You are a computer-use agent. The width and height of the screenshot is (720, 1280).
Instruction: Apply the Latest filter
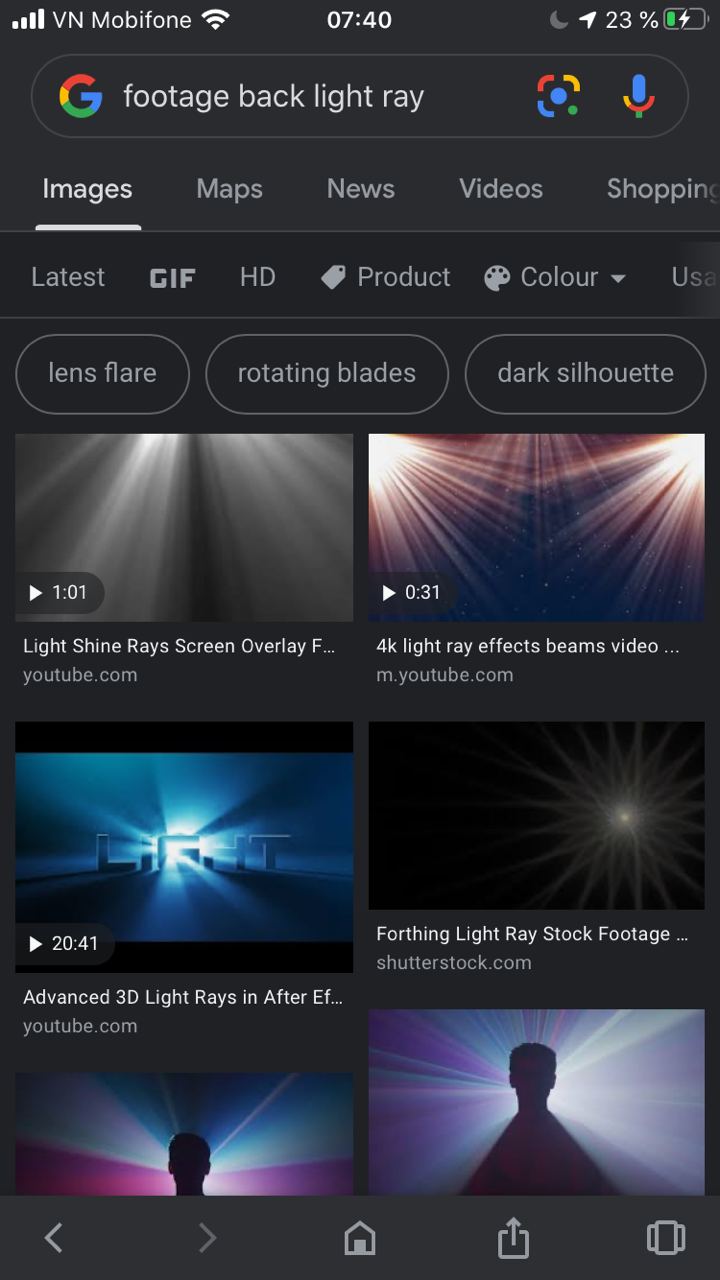click(68, 277)
